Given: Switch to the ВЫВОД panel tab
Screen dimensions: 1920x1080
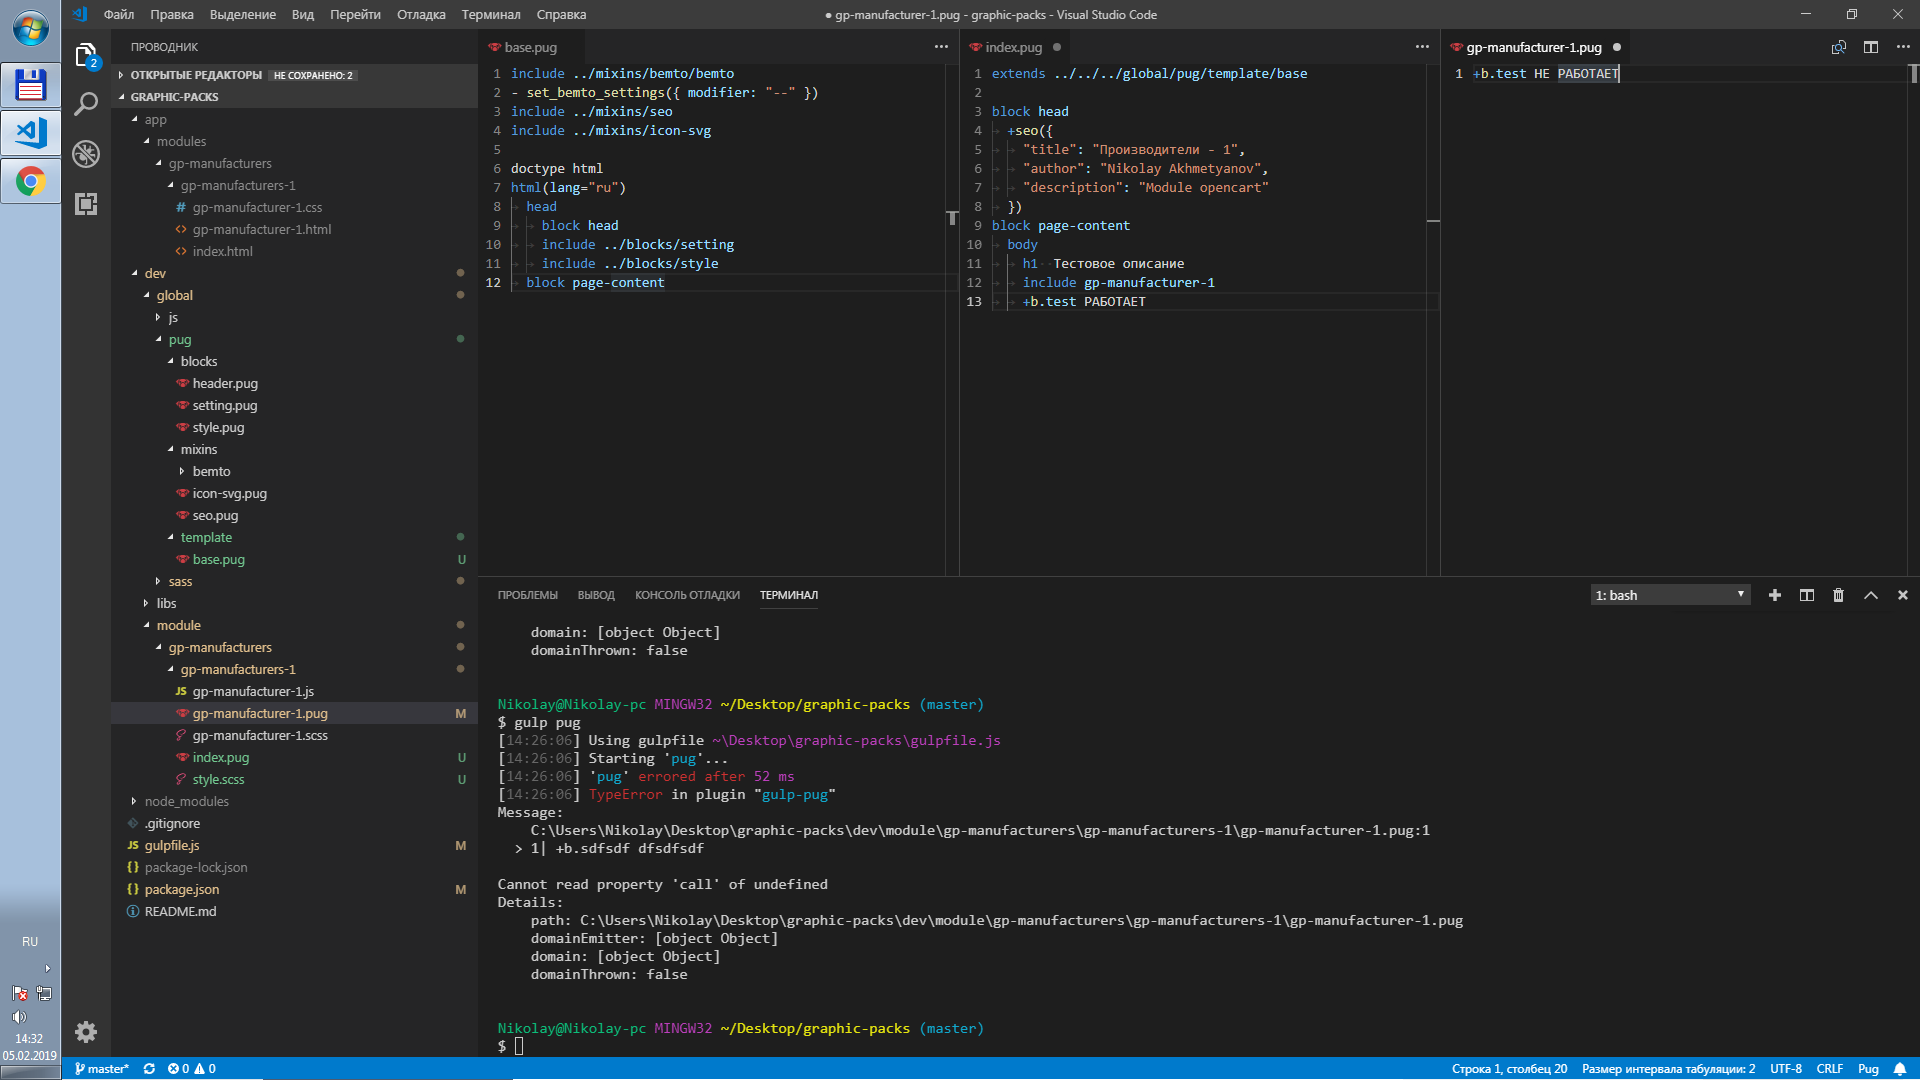Looking at the screenshot, I should pos(596,595).
